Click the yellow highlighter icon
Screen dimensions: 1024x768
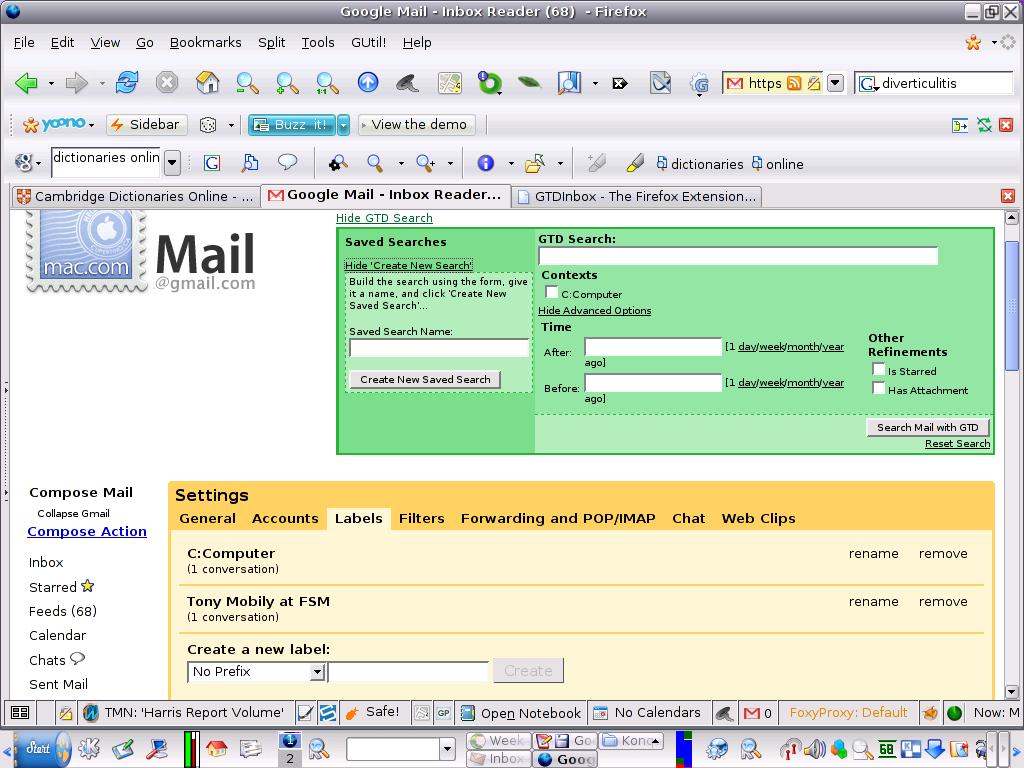click(x=634, y=163)
